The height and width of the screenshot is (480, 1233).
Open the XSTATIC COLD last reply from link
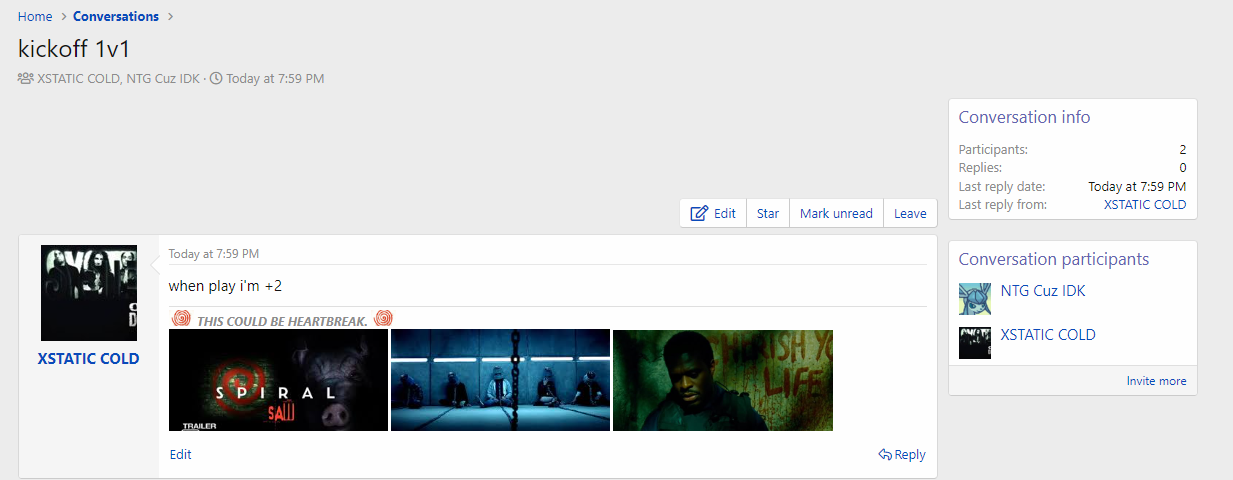(1145, 204)
